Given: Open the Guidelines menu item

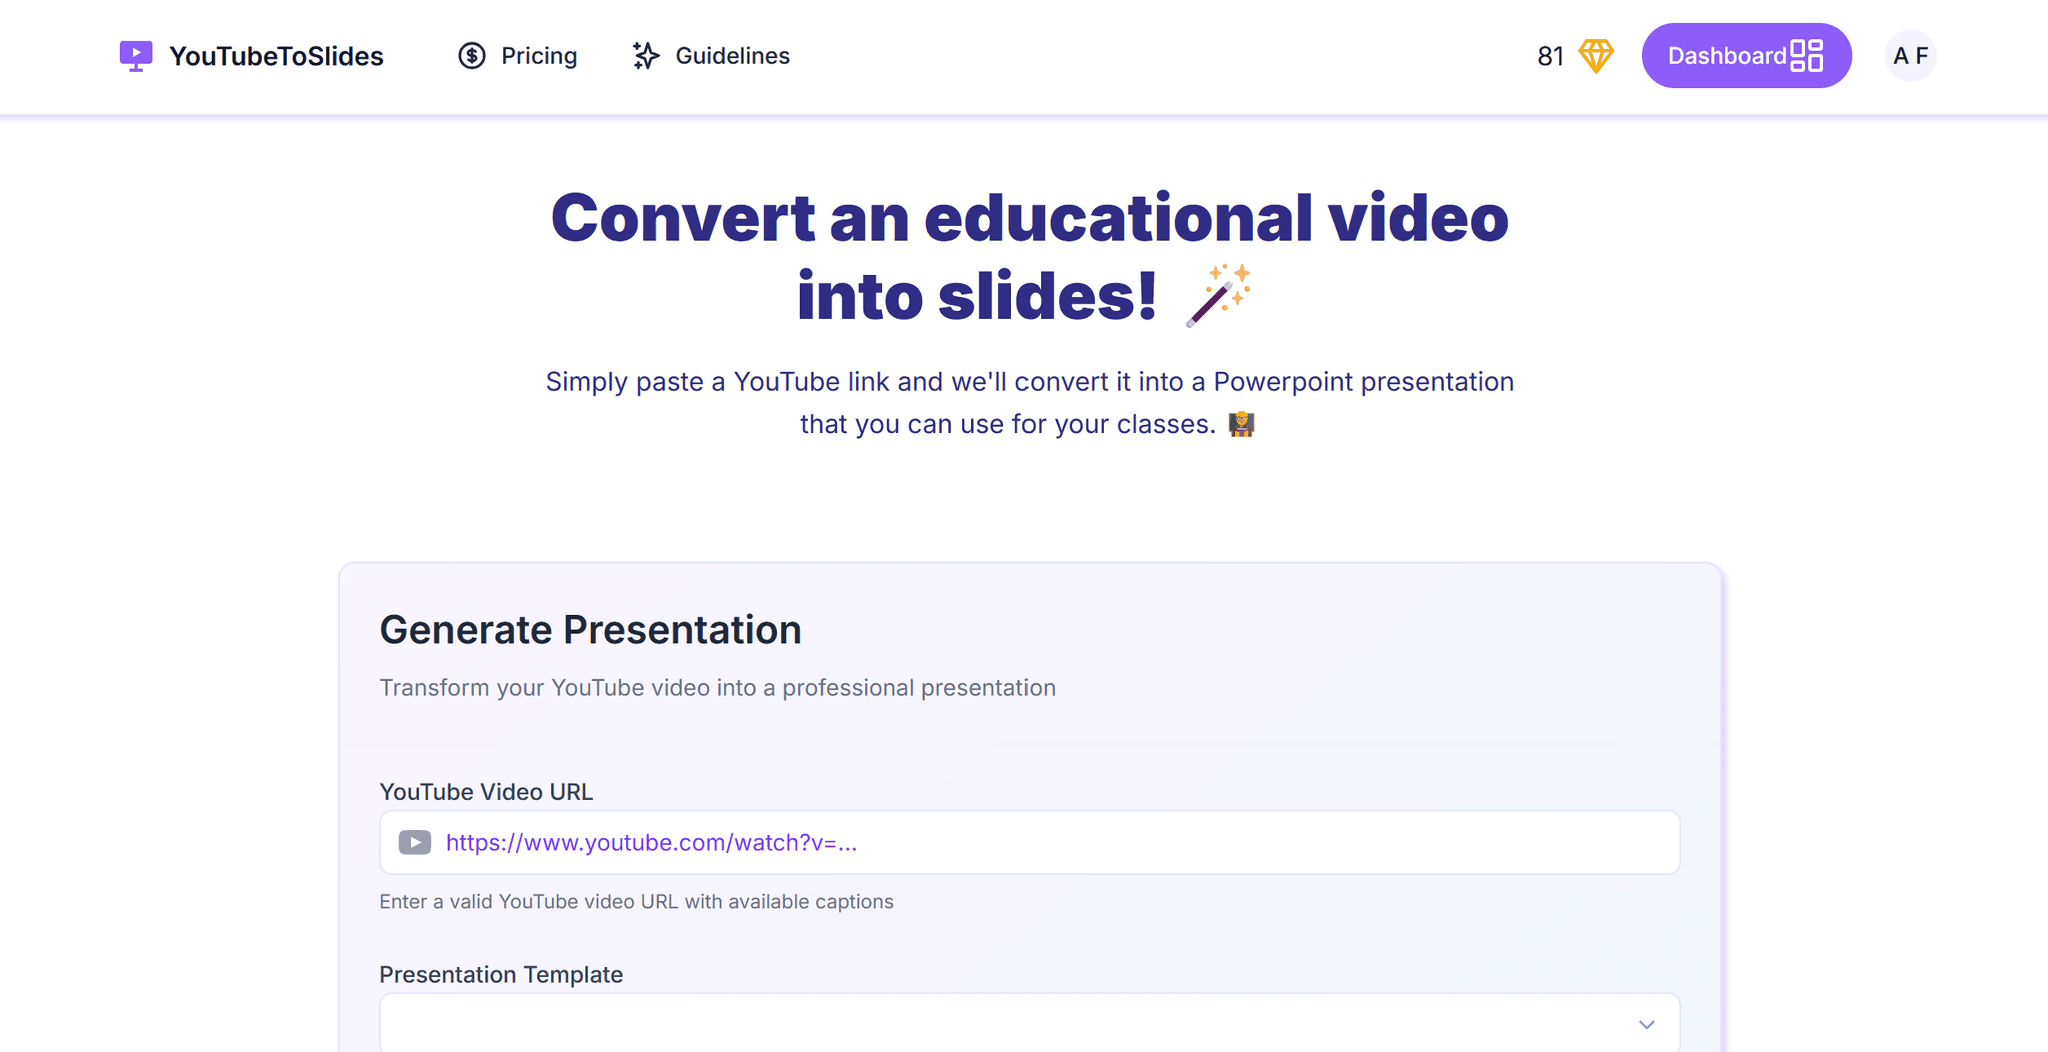Looking at the screenshot, I should pos(711,56).
